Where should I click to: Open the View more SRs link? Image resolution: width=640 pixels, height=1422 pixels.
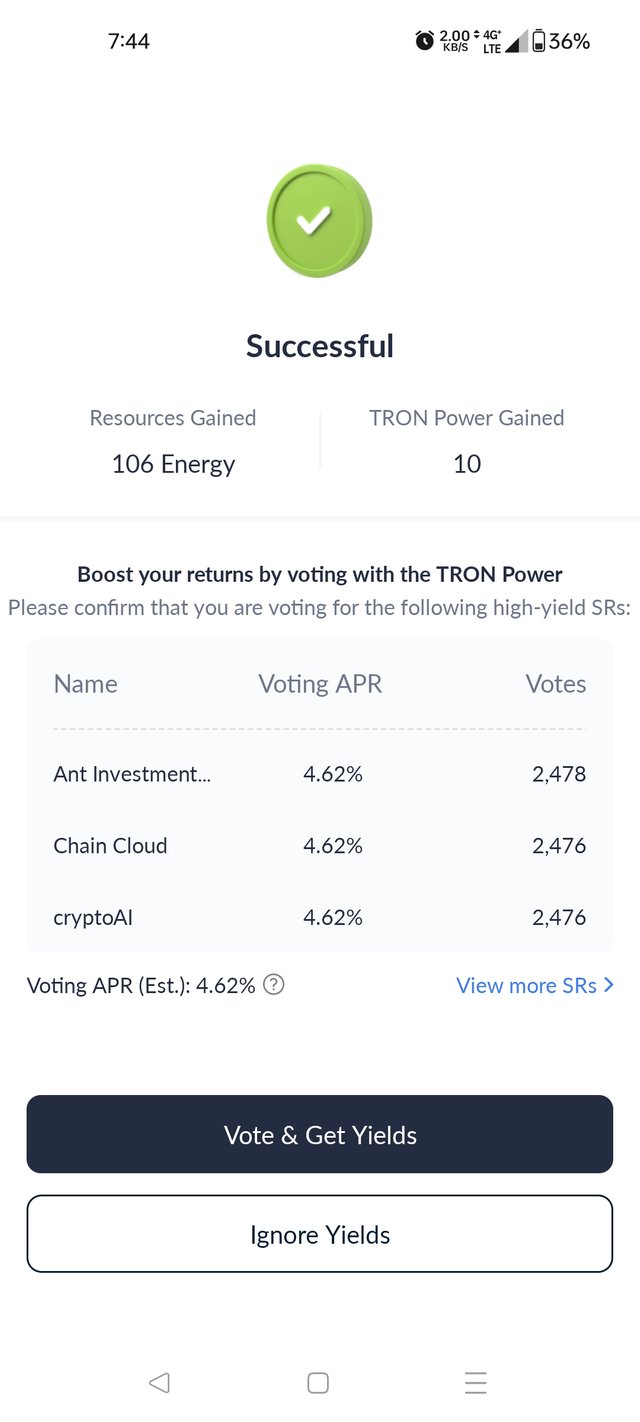(526, 985)
